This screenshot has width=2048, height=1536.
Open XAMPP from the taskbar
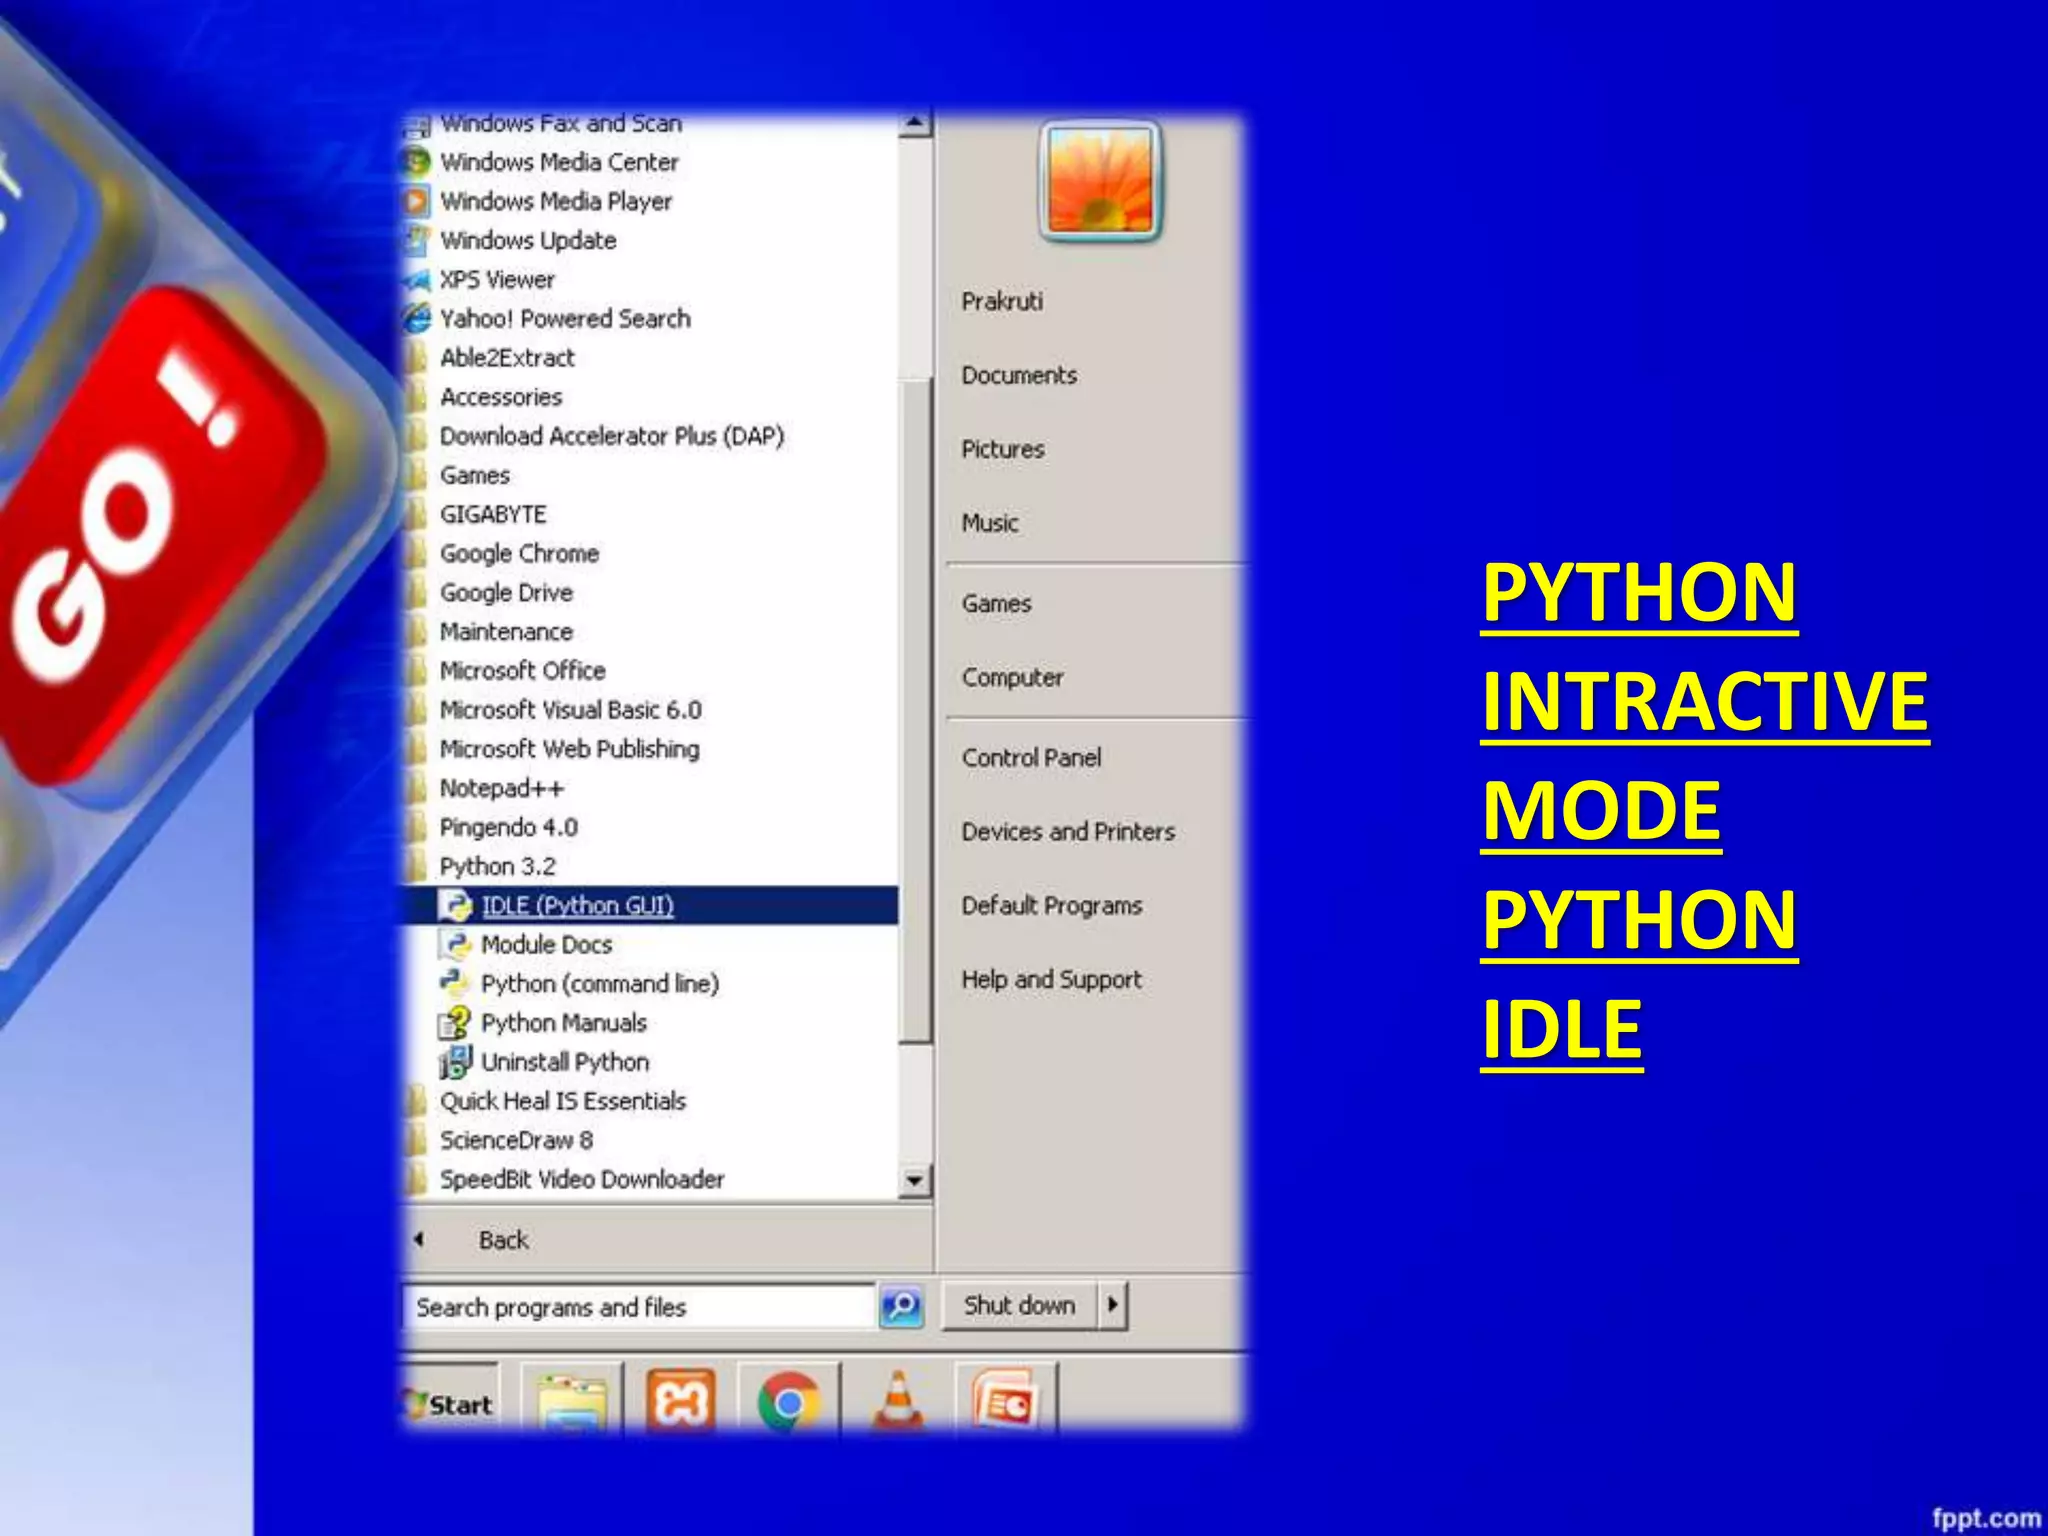click(681, 1402)
